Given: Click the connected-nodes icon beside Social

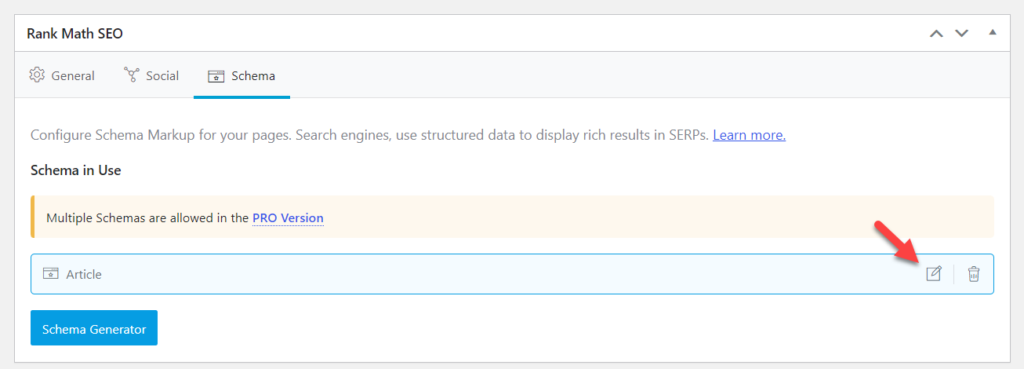Looking at the screenshot, I should click(131, 75).
